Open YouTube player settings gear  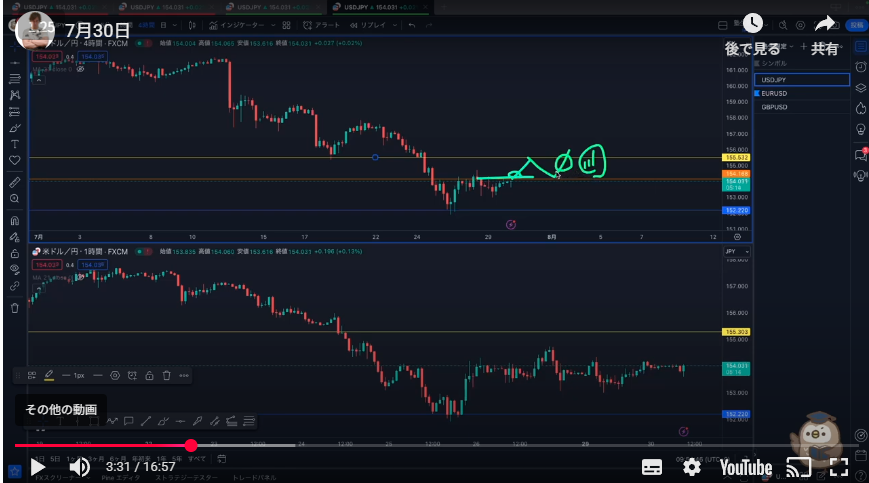(x=691, y=467)
